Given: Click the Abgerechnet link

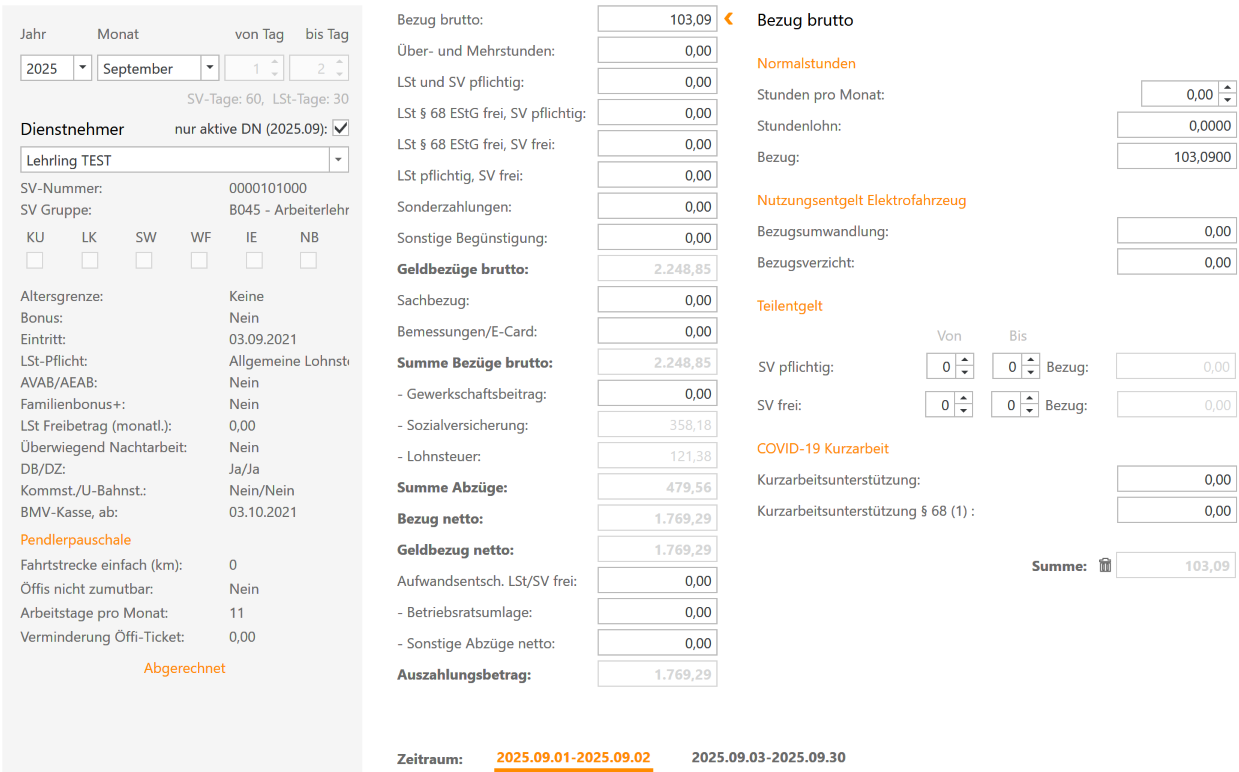Looking at the screenshot, I should click(x=184, y=668).
